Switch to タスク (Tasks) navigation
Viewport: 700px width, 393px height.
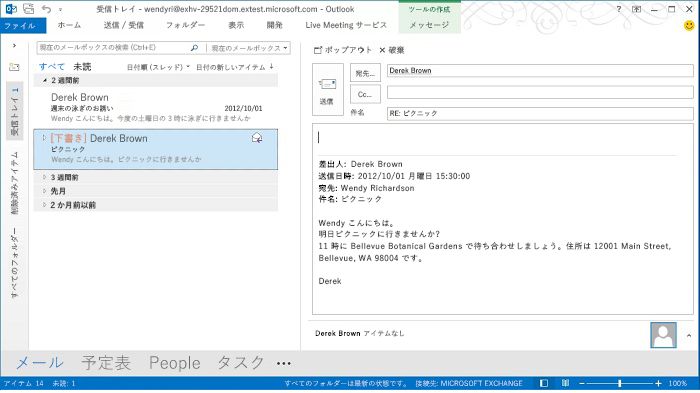[241, 362]
